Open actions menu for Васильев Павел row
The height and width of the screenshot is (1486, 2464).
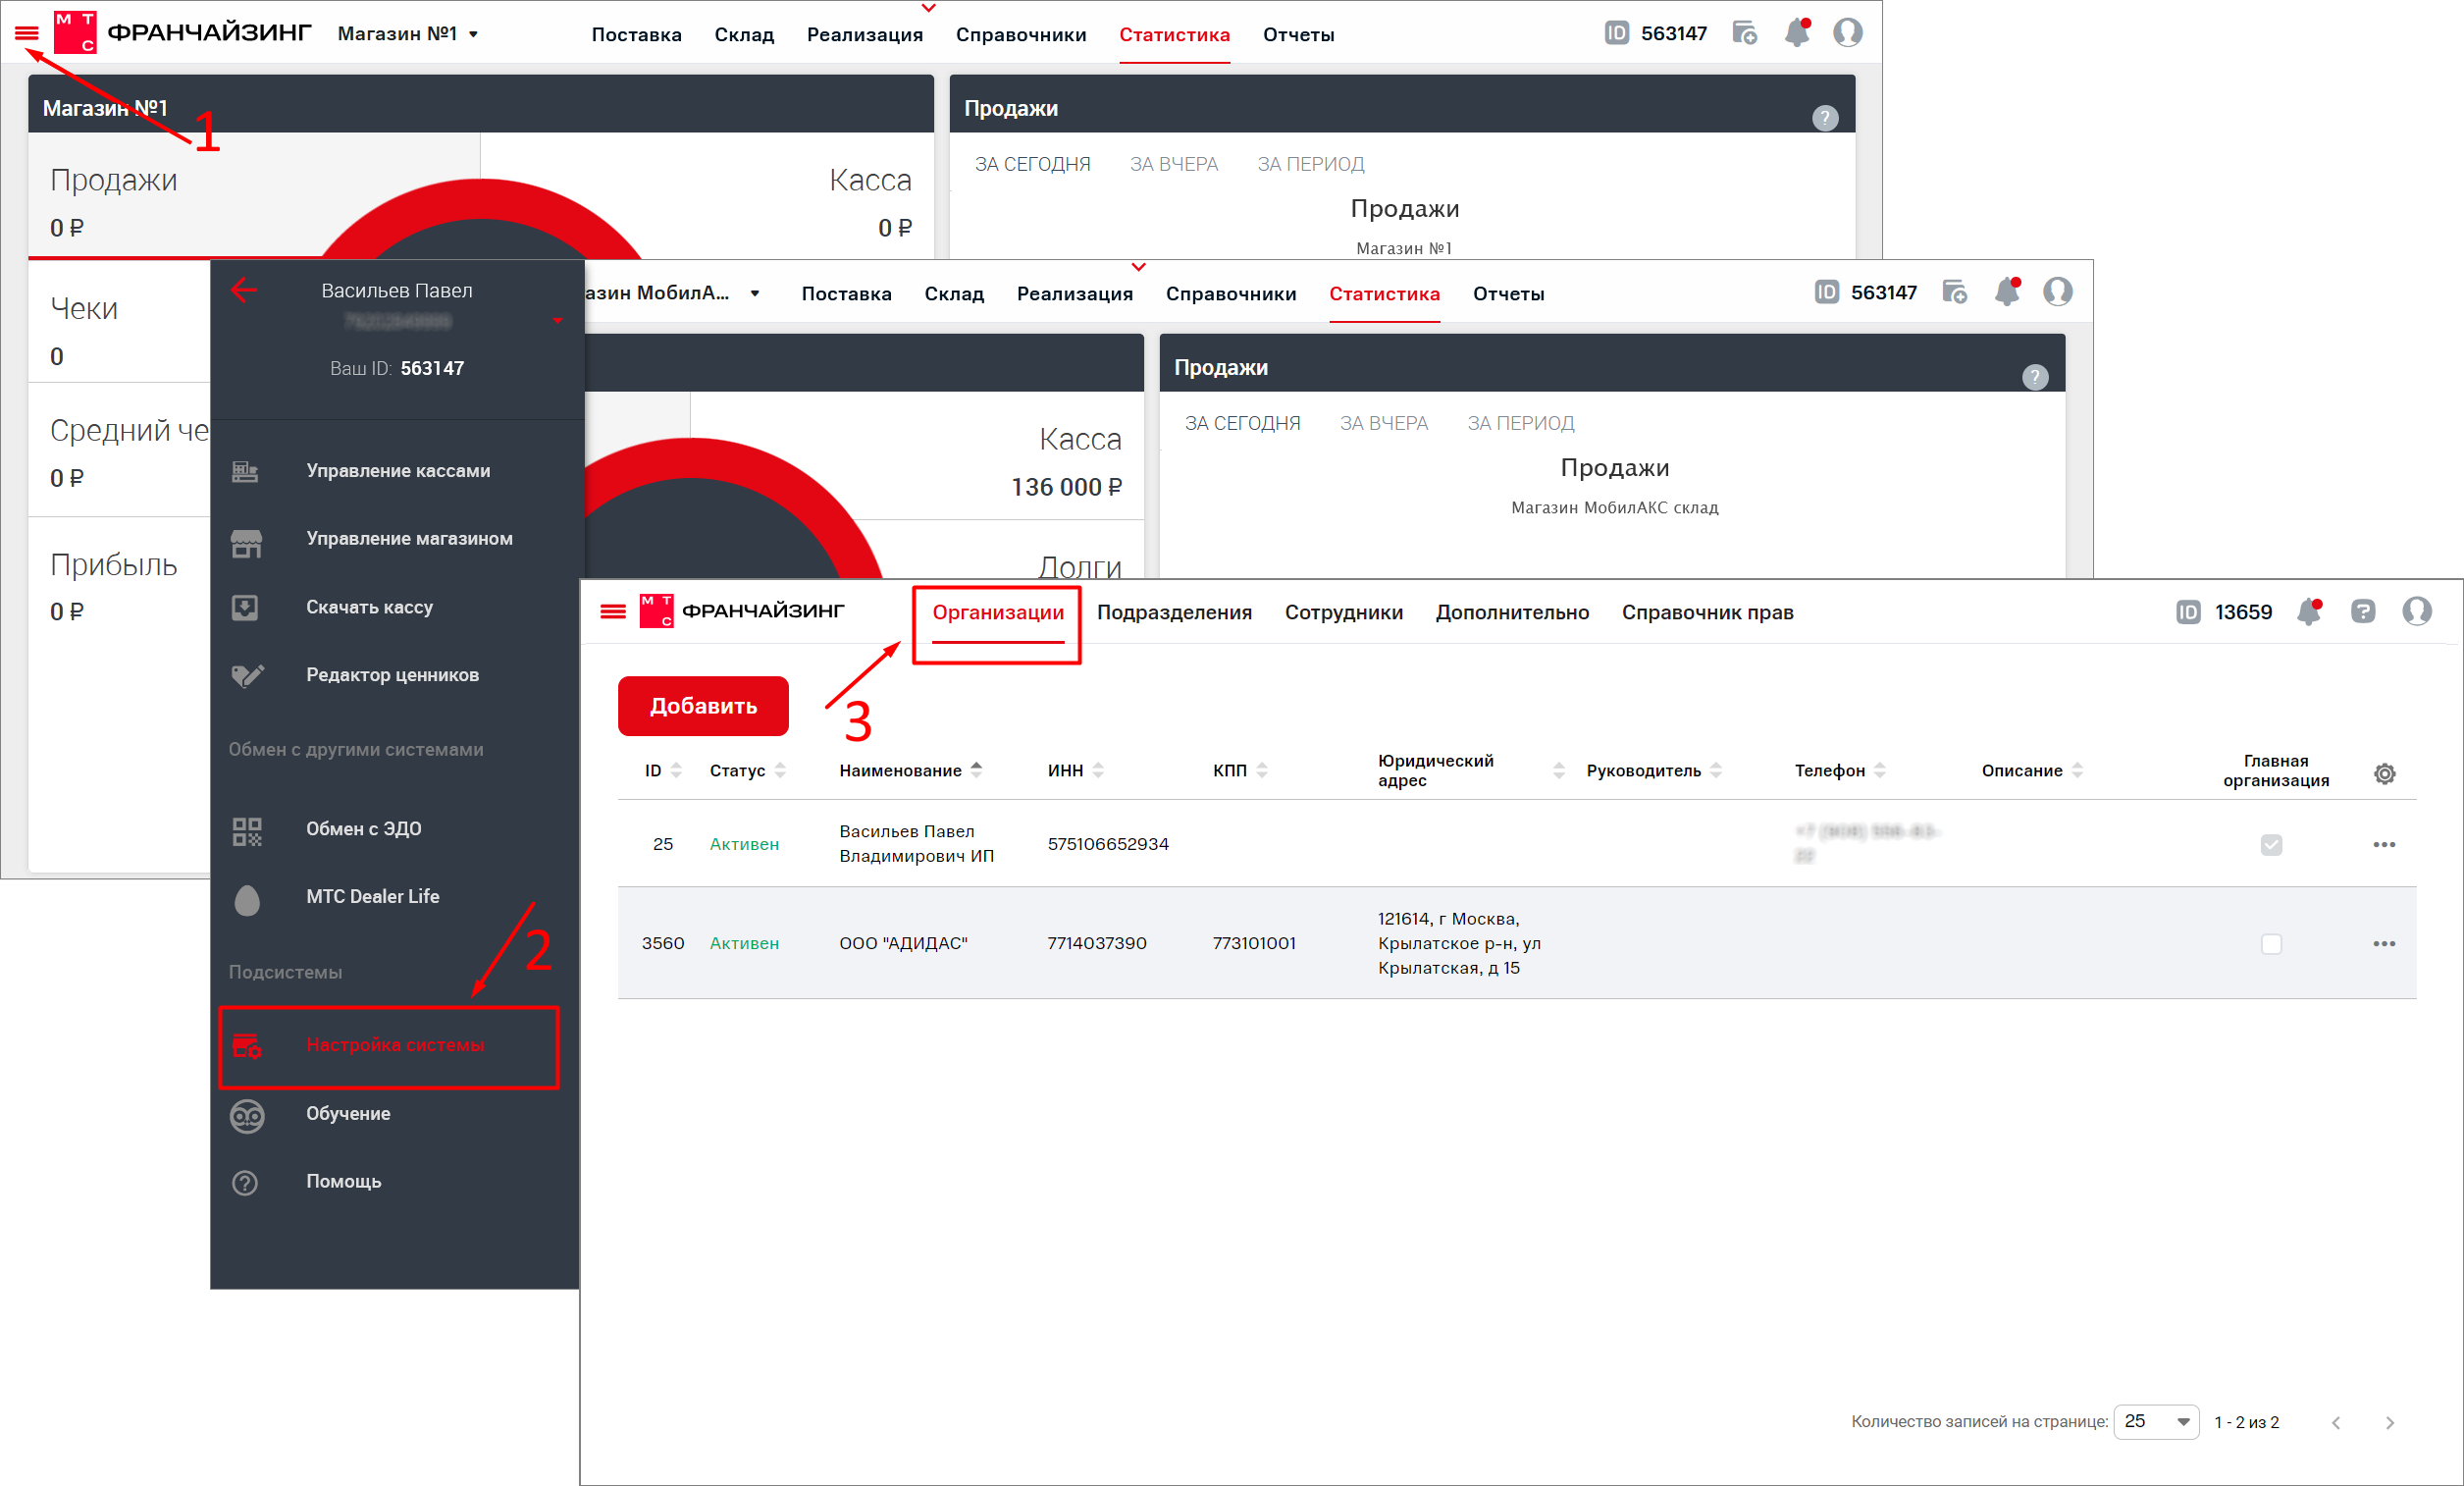click(x=2384, y=845)
